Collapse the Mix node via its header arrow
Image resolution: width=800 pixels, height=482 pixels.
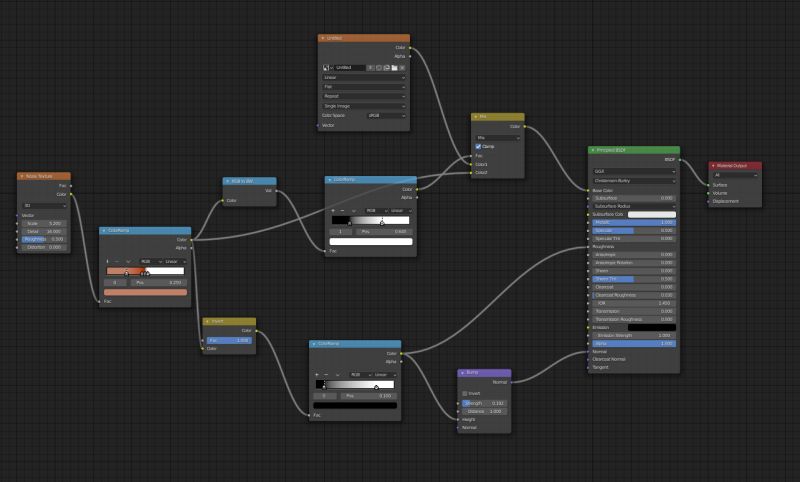tap(476, 117)
